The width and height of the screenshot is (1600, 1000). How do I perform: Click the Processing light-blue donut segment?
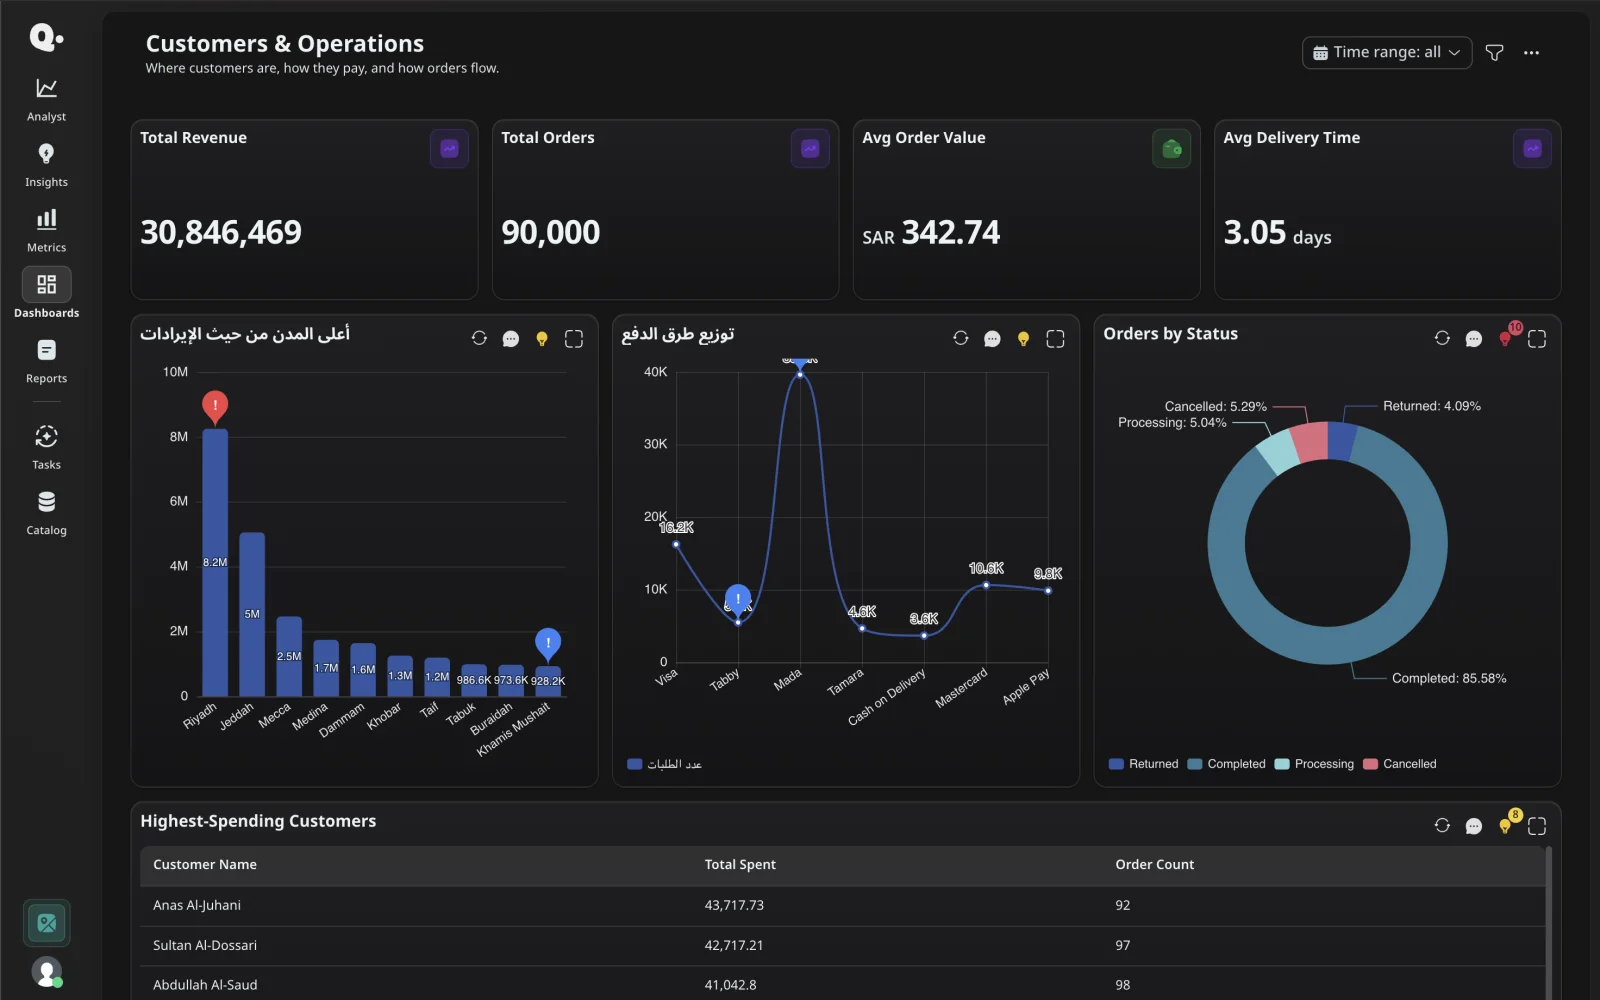tap(1278, 453)
